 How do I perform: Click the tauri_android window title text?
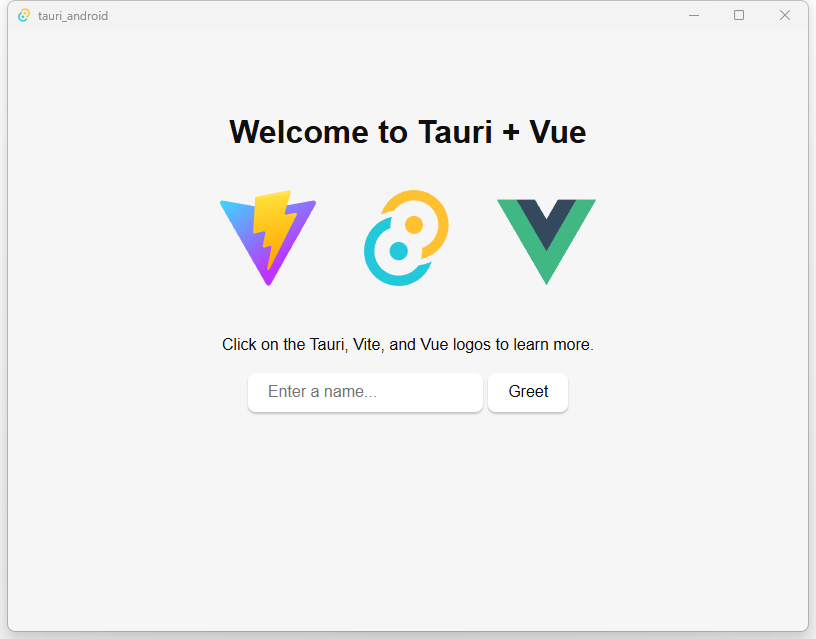[73, 16]
